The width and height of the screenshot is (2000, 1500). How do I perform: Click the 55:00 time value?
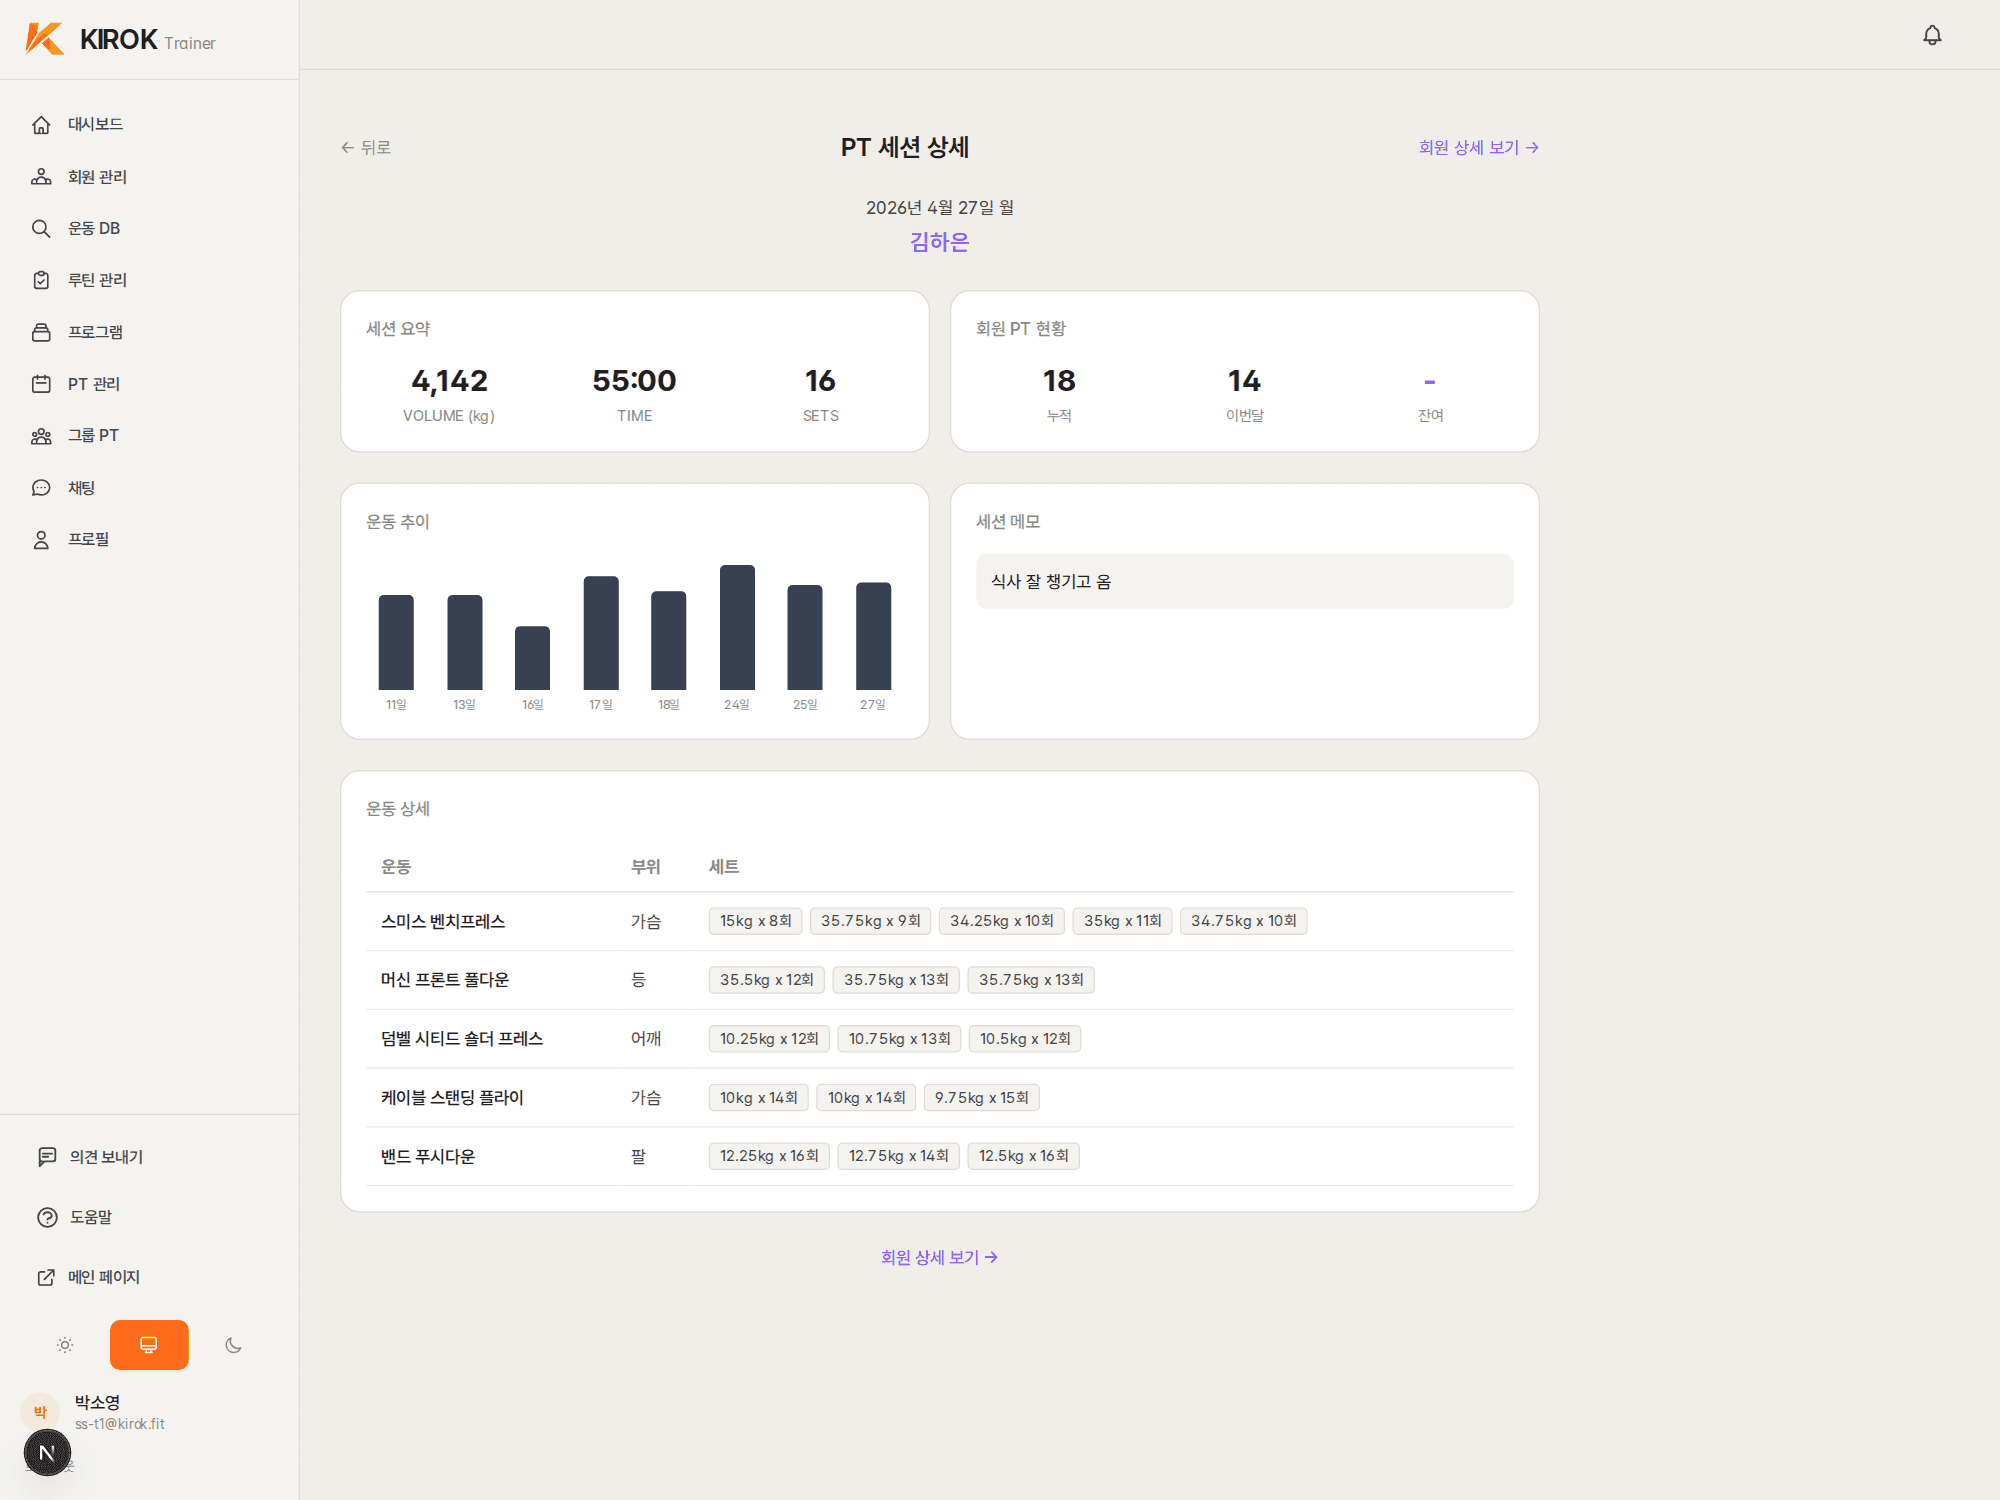pyautogui.click(x=634, y=381)
